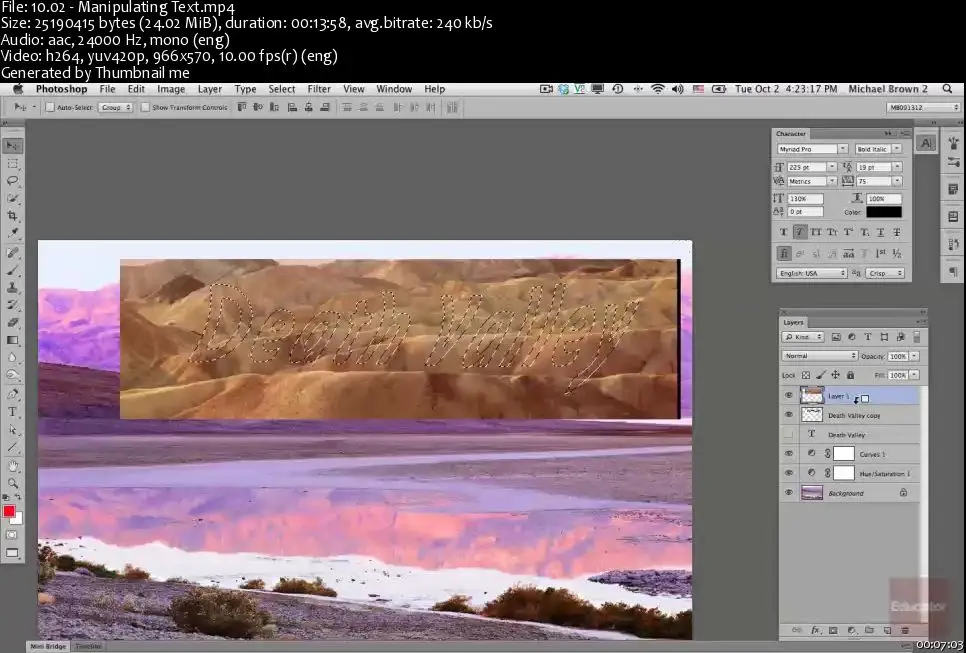This screenshot has width=966, height=653.
Task: Click Create new layer icon
Action: point(887,630)
